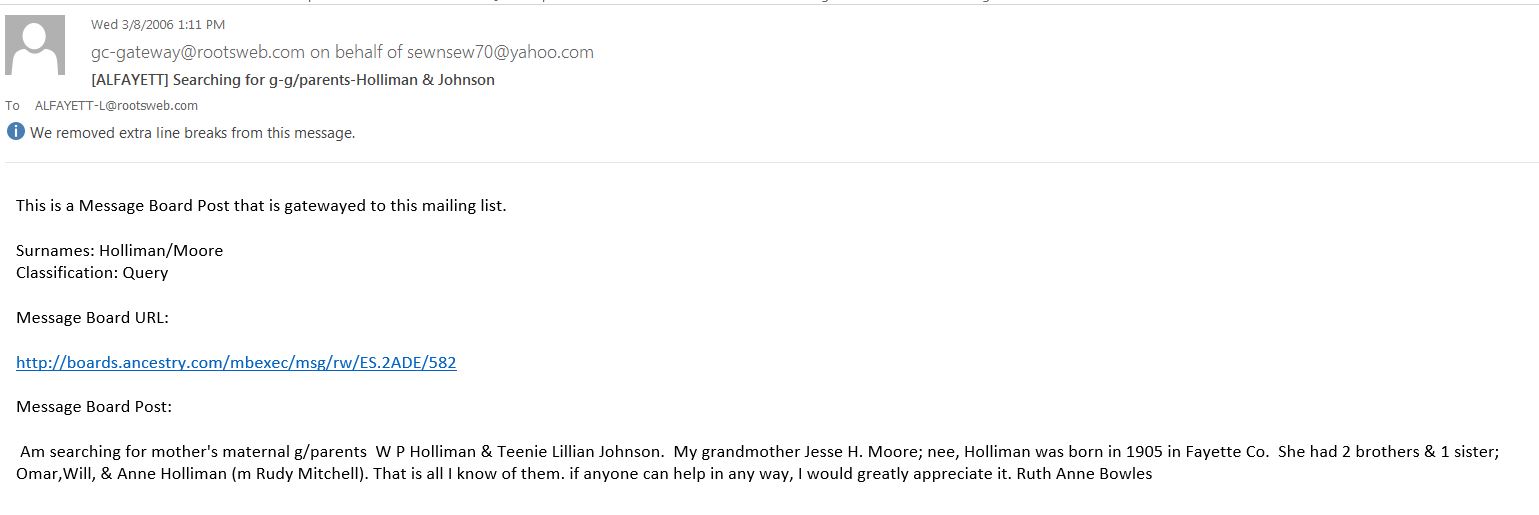The width and height of the screenshot is (1539, 515).
Task: Click the sender's gray avatar placeholder icon
Action: (36, 45)
